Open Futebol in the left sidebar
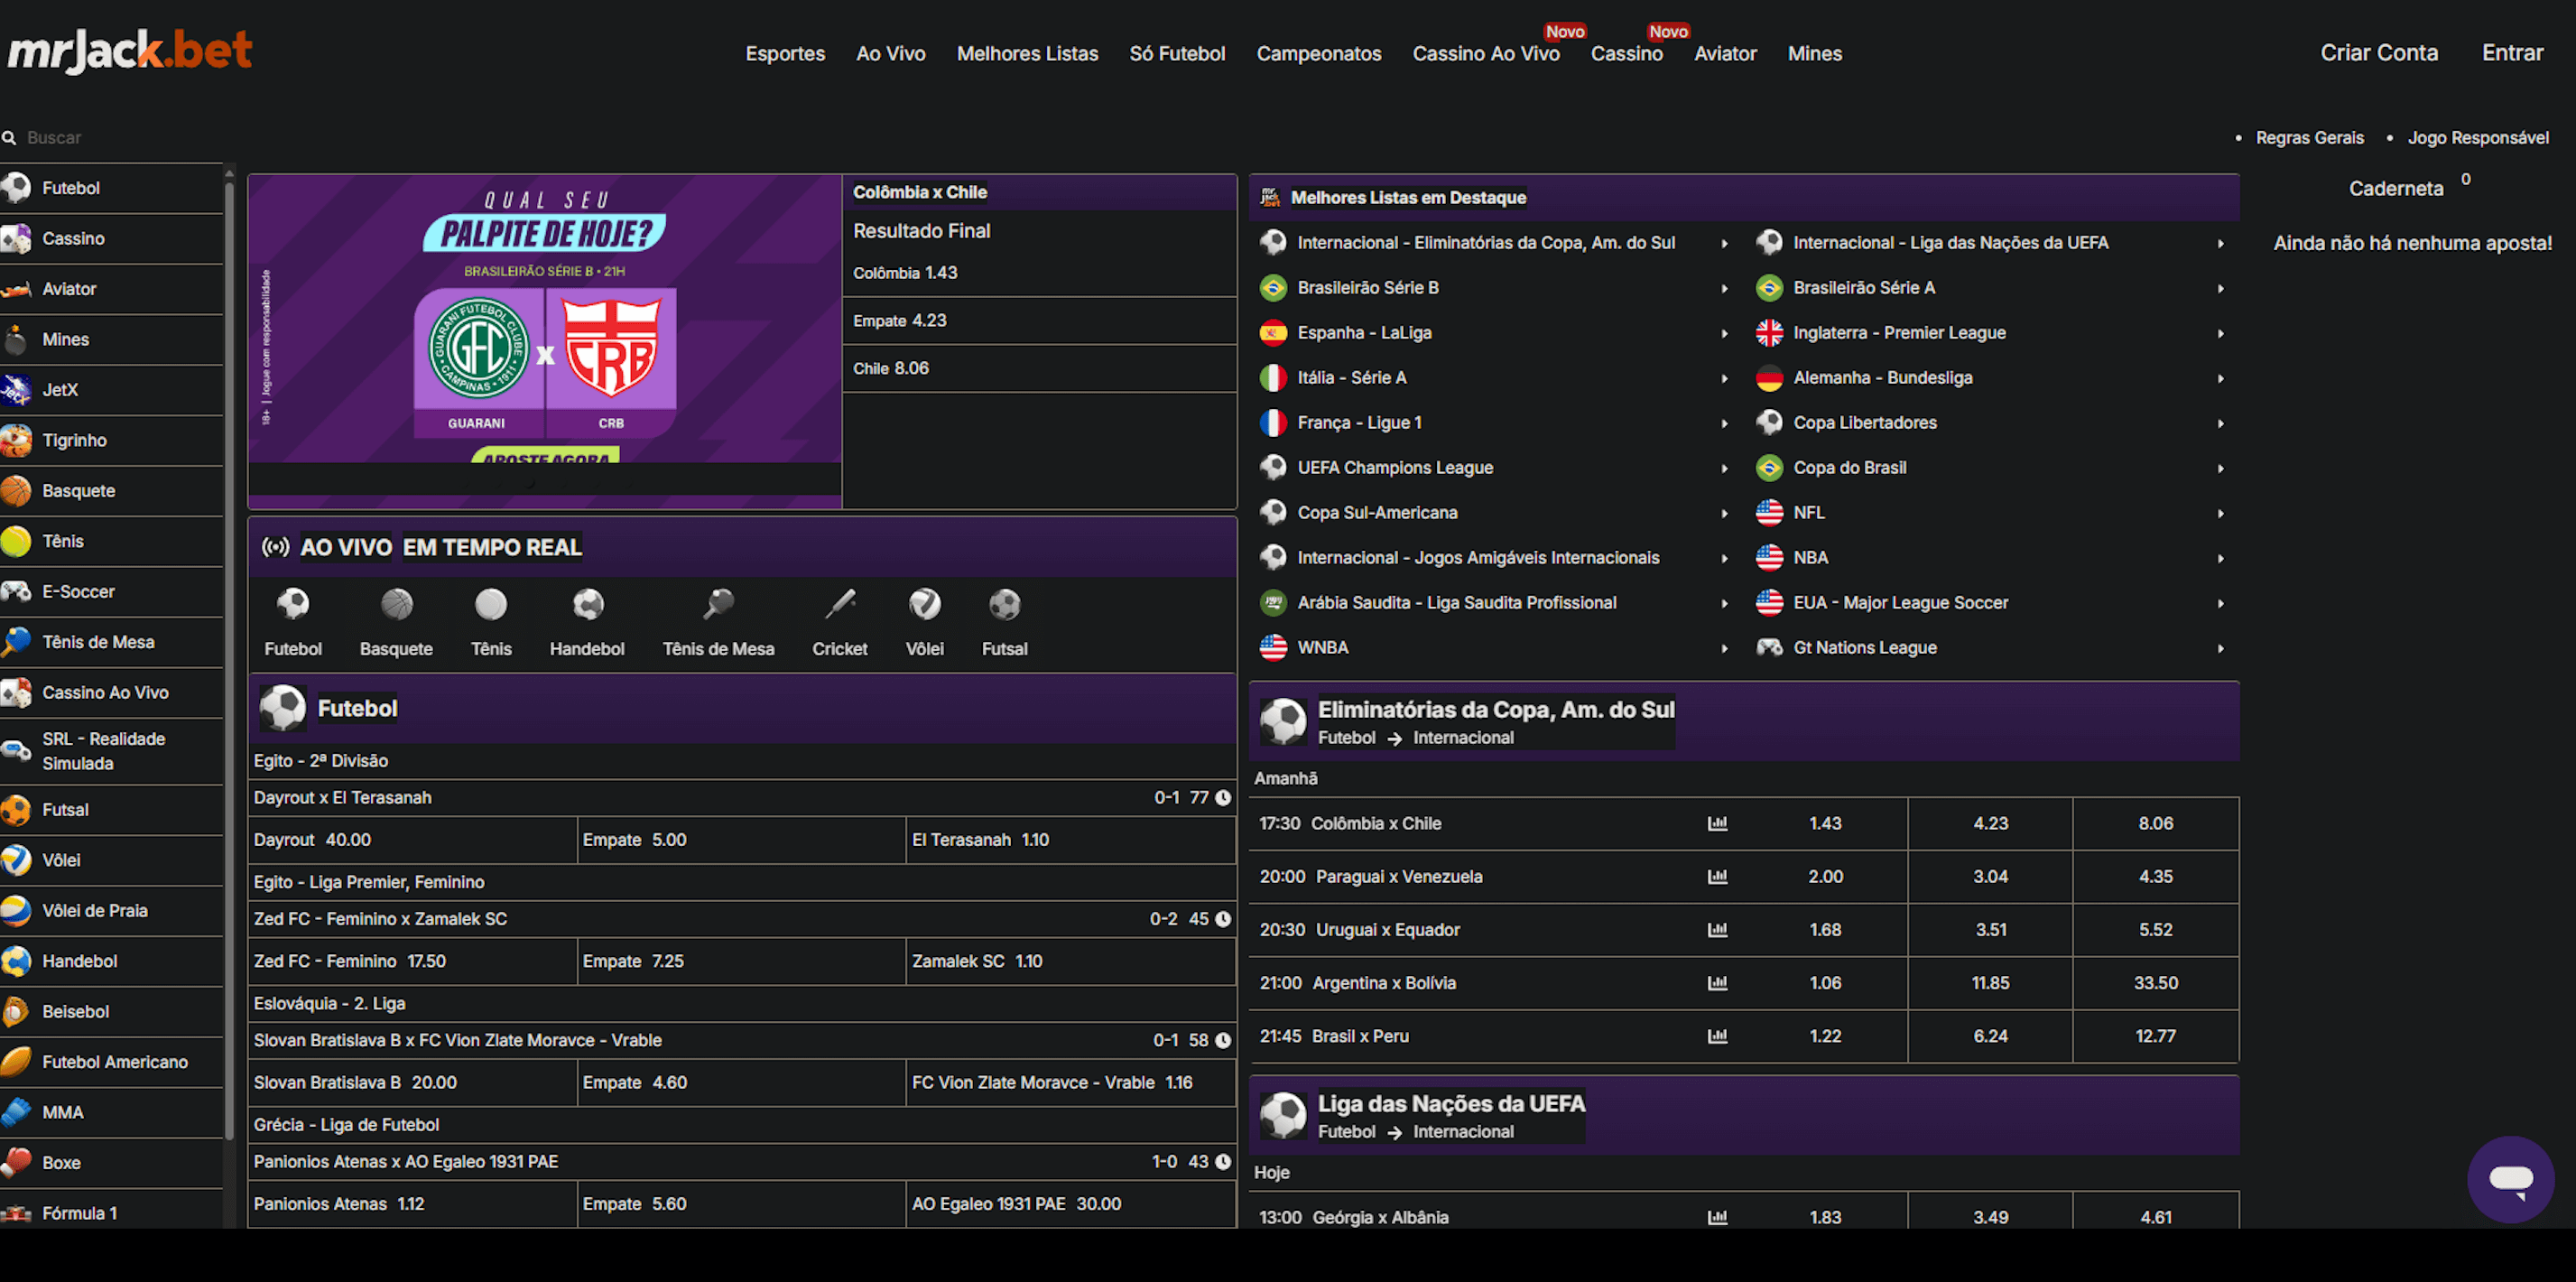 click(x=111, y=188)
